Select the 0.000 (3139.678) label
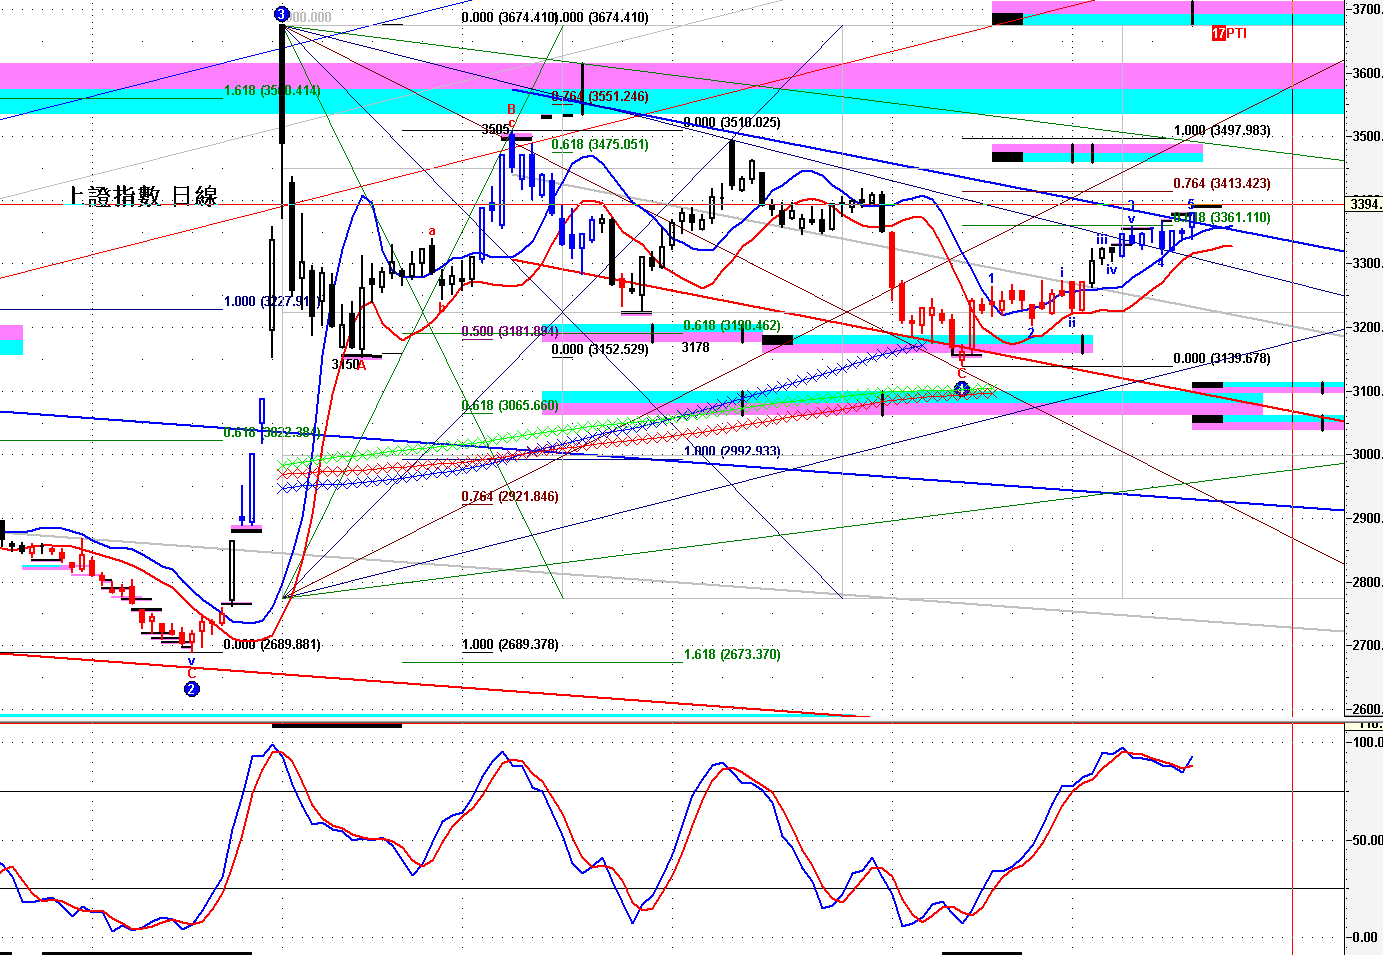Image resolution: width=1383 pixels, height=955 pixels. point(1222,358)
